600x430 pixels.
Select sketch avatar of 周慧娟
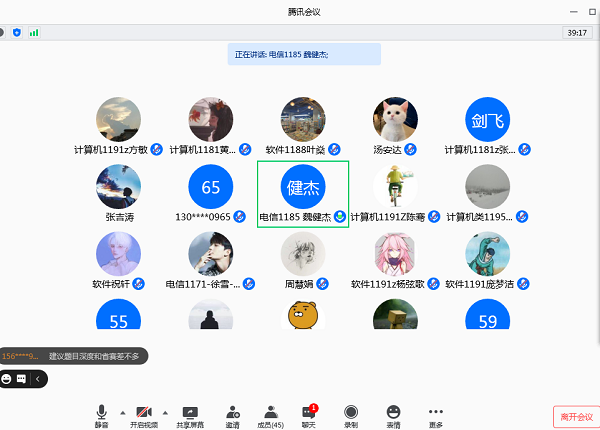(x=303, y=254)
